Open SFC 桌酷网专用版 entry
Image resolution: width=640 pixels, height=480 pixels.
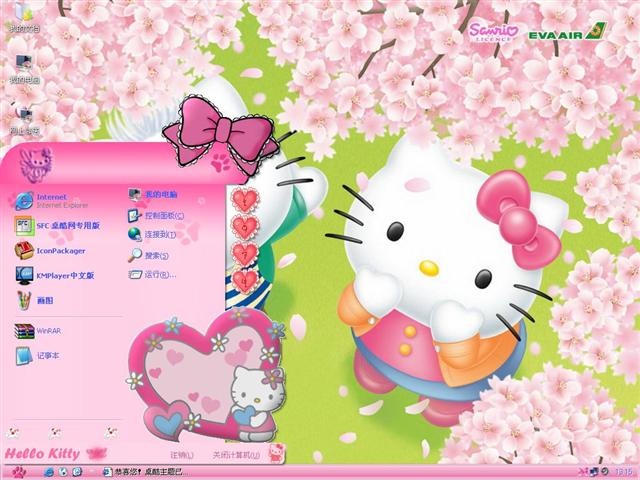point(57,226)
